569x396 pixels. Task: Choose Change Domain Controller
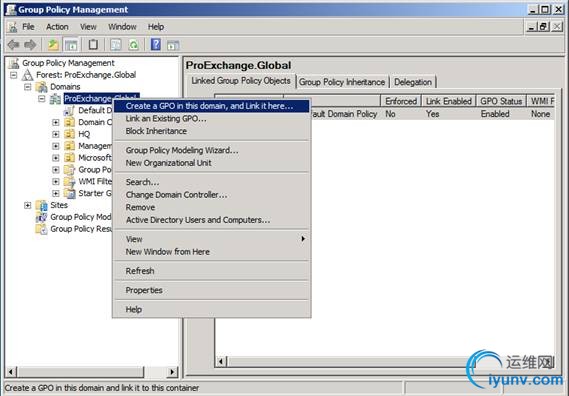[212, 195]
